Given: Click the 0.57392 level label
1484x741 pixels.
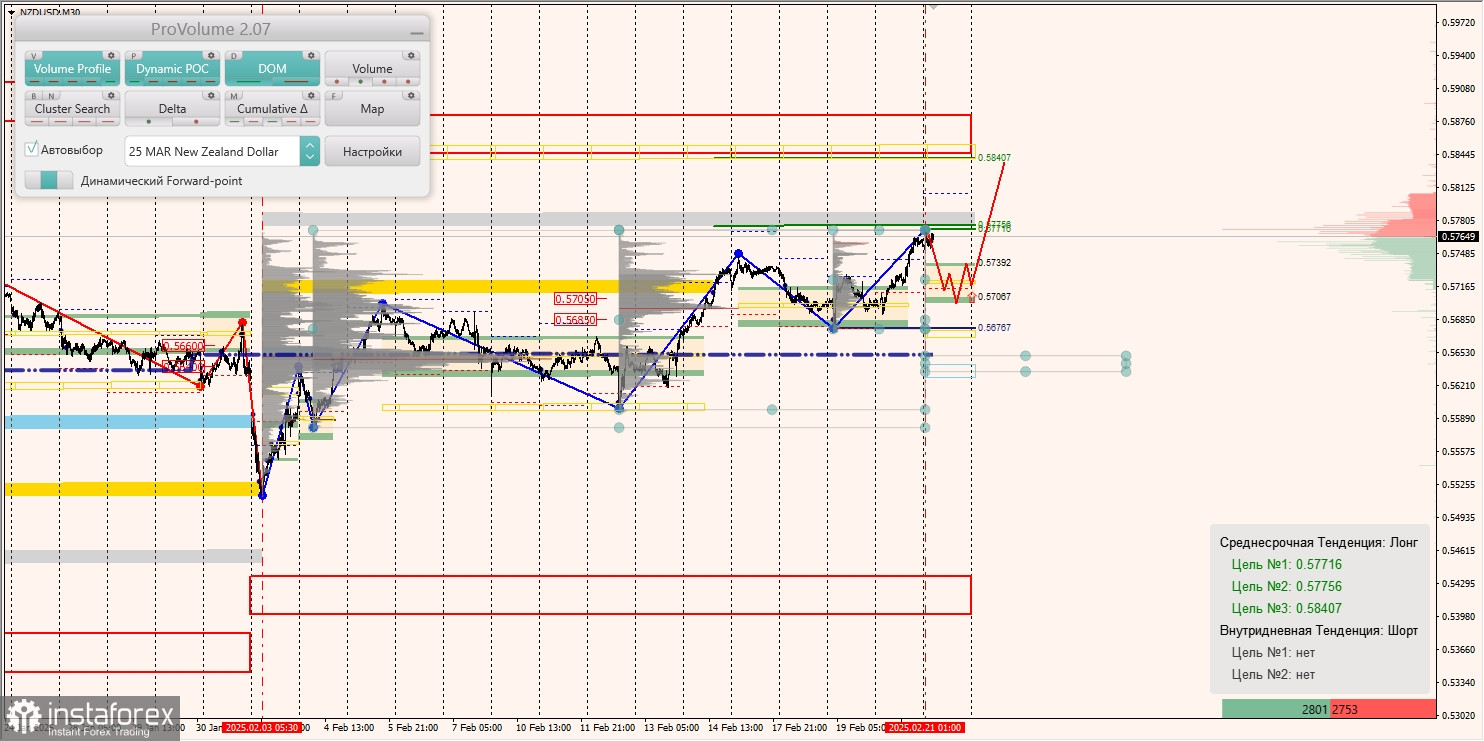Looking at the screenshot, I should [x=994, y=262].
